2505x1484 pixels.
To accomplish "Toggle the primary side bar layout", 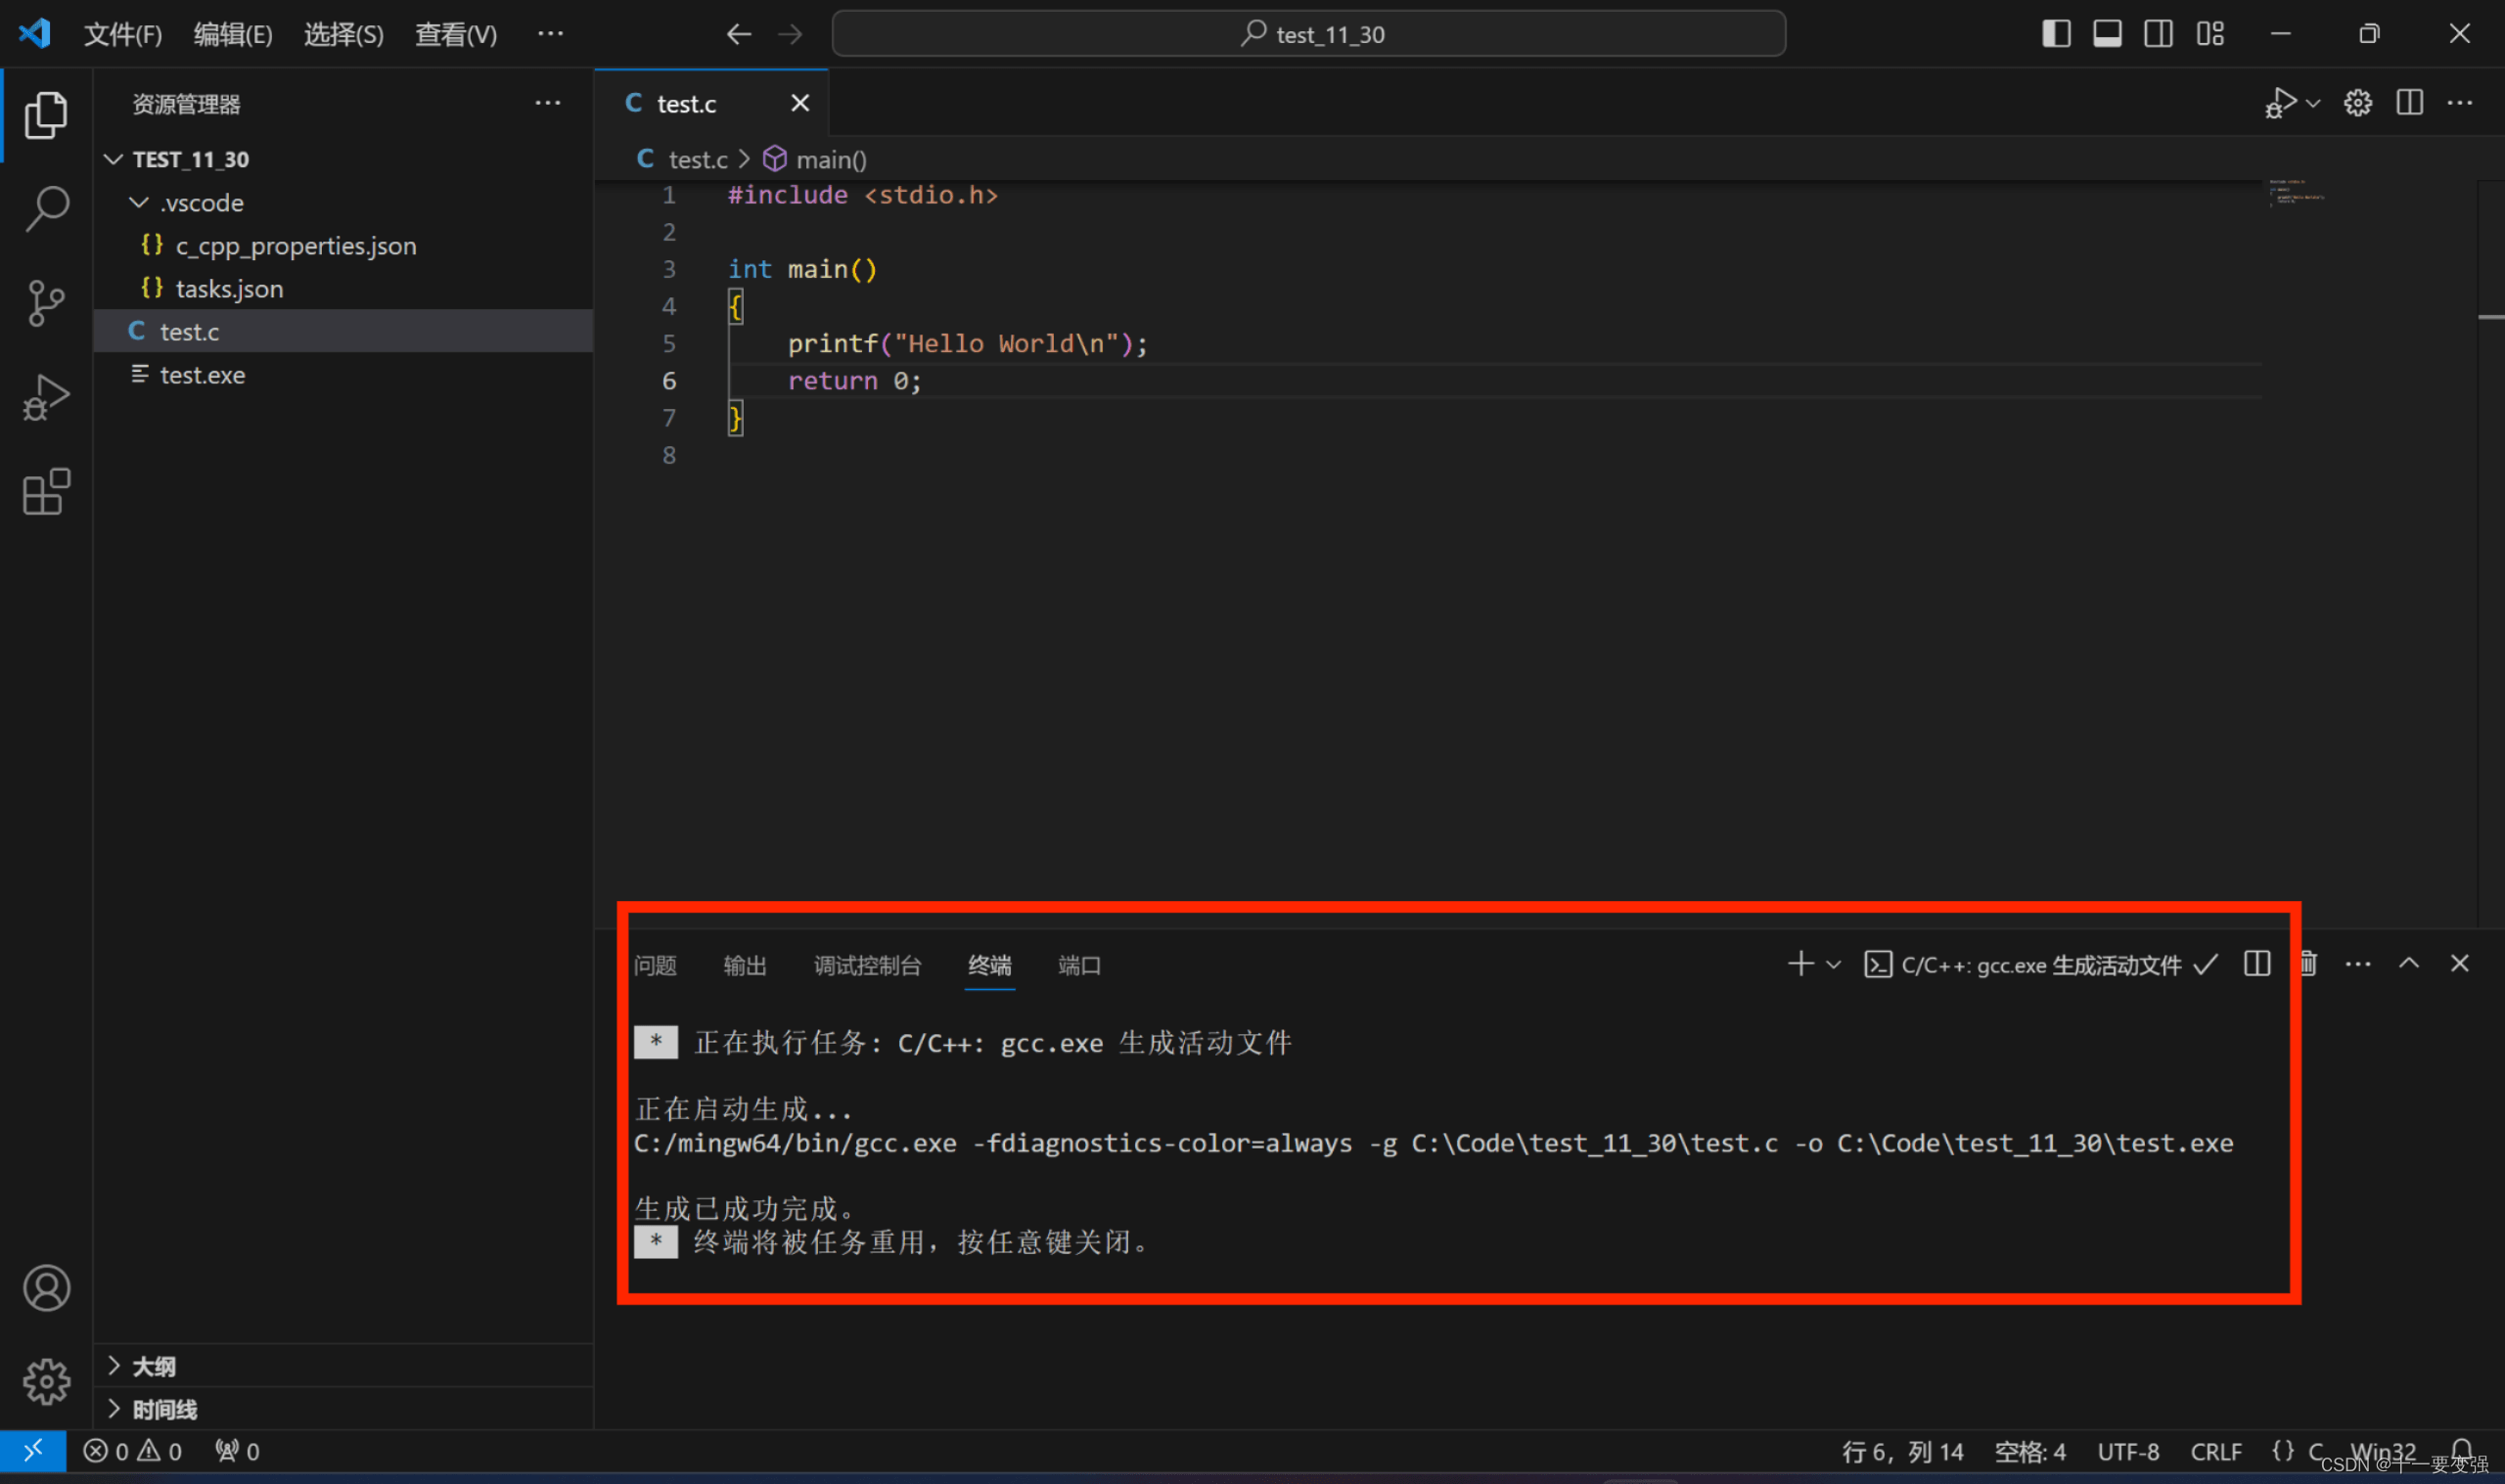I will click(2056, 34).
